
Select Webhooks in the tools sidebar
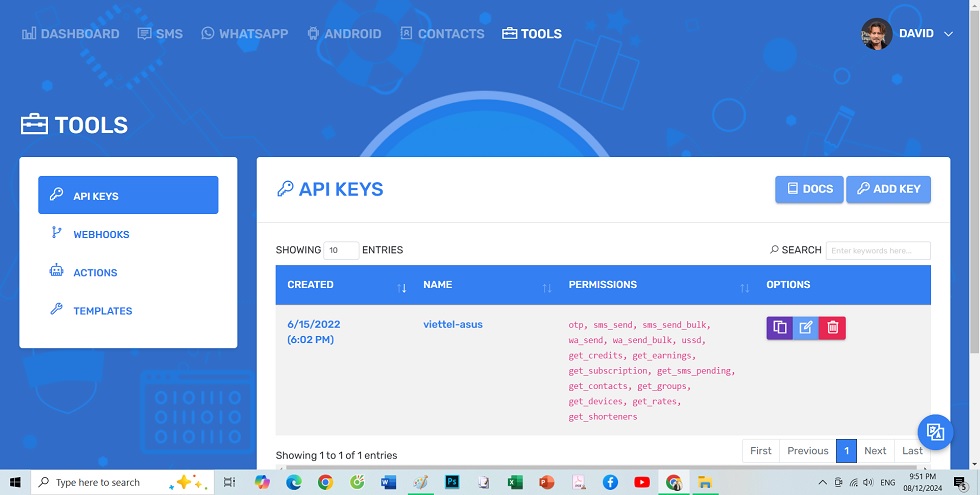tap(101, 234)
